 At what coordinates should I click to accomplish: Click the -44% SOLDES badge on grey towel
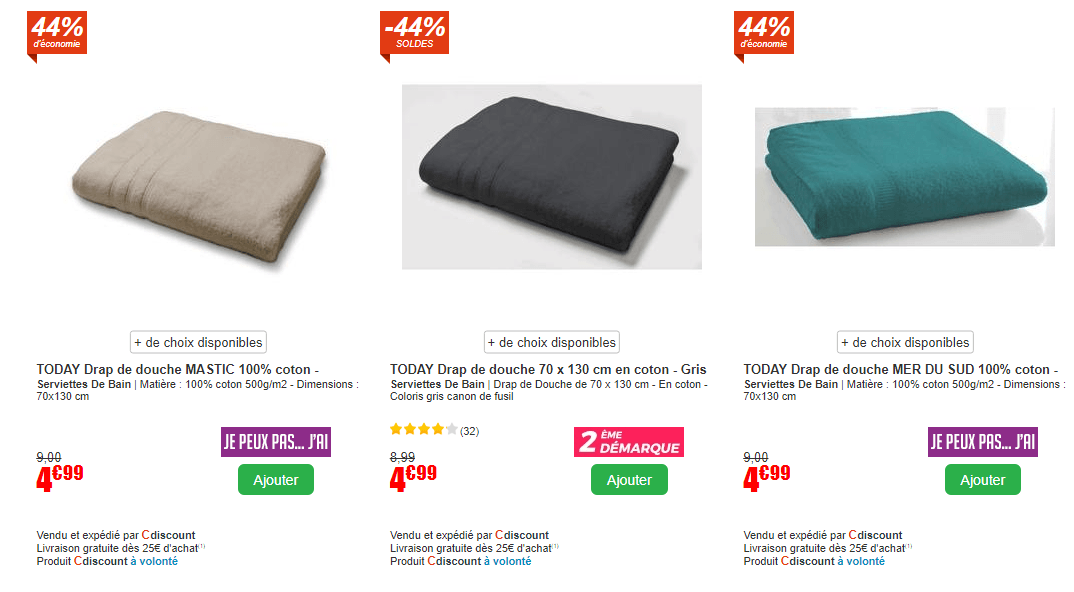coord(414,32)
